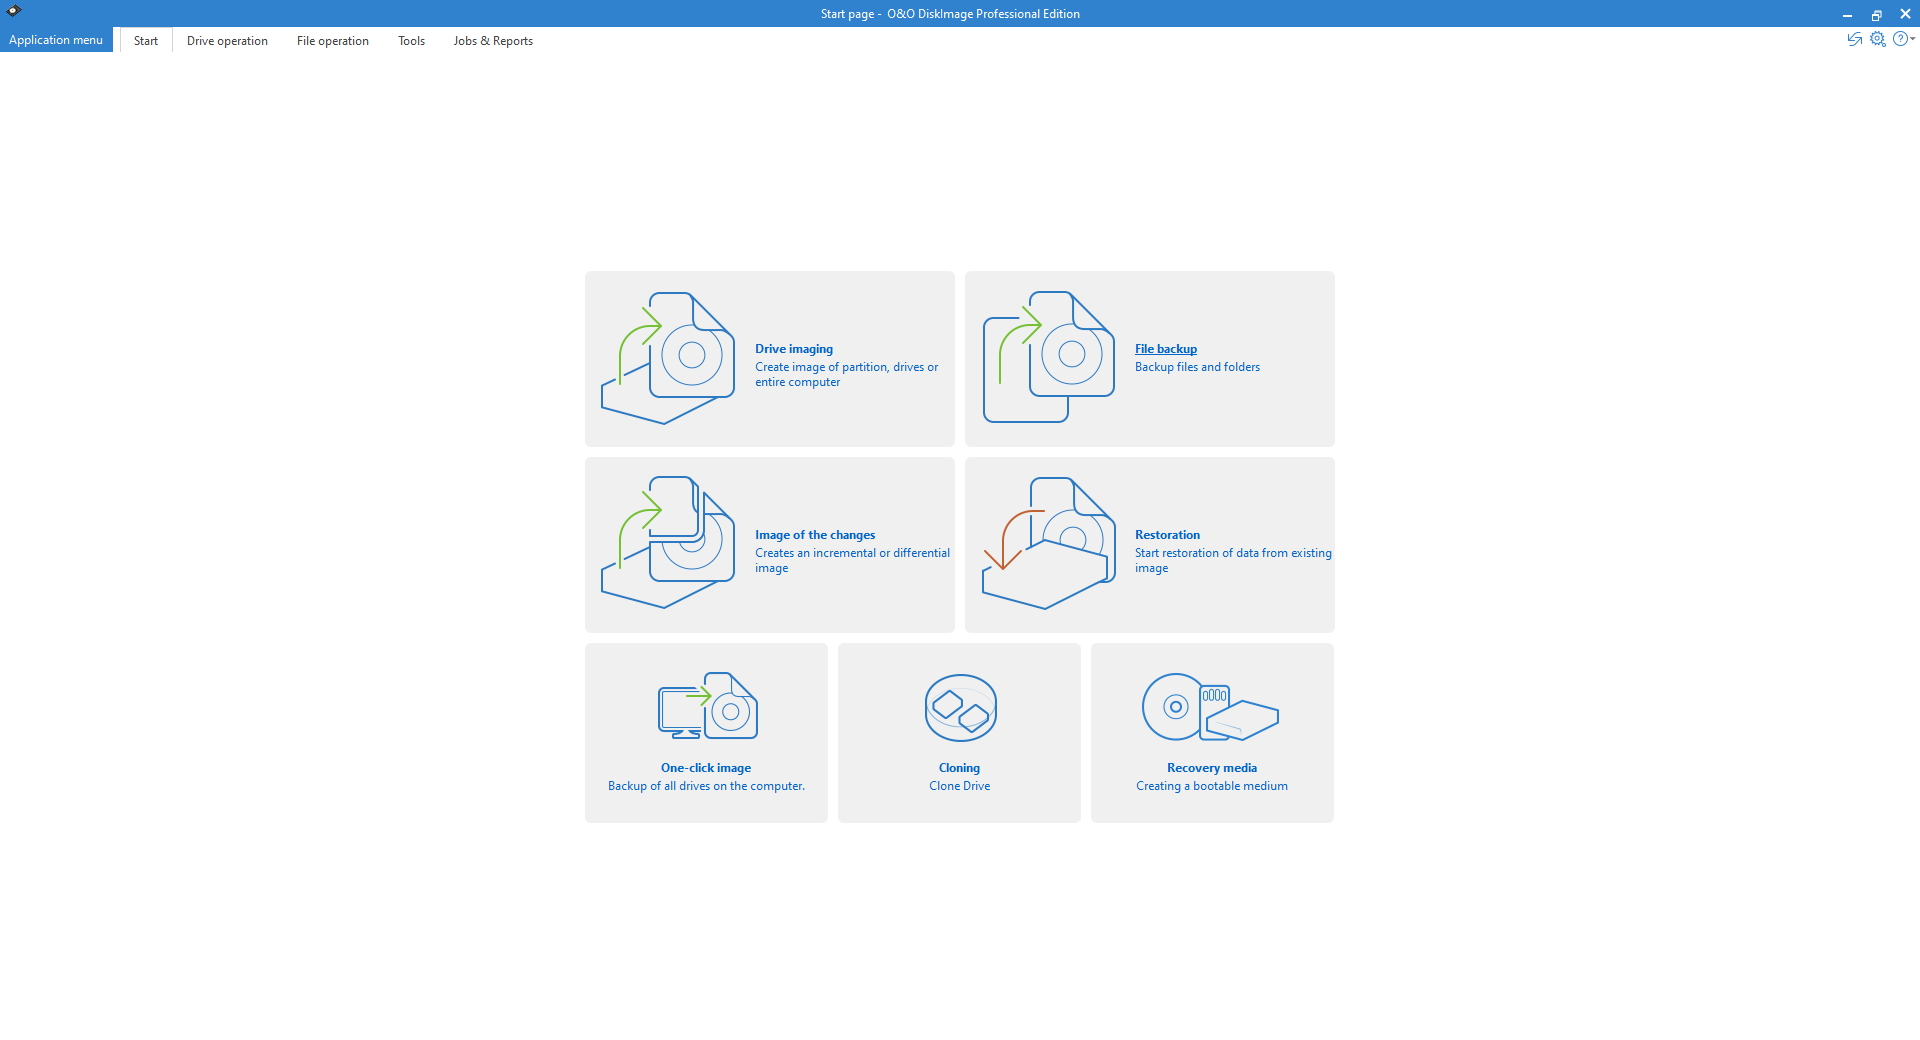Viewport: 1920px width, 1040px height.
Task: Click the help question mark icon
Action: 1900,39
